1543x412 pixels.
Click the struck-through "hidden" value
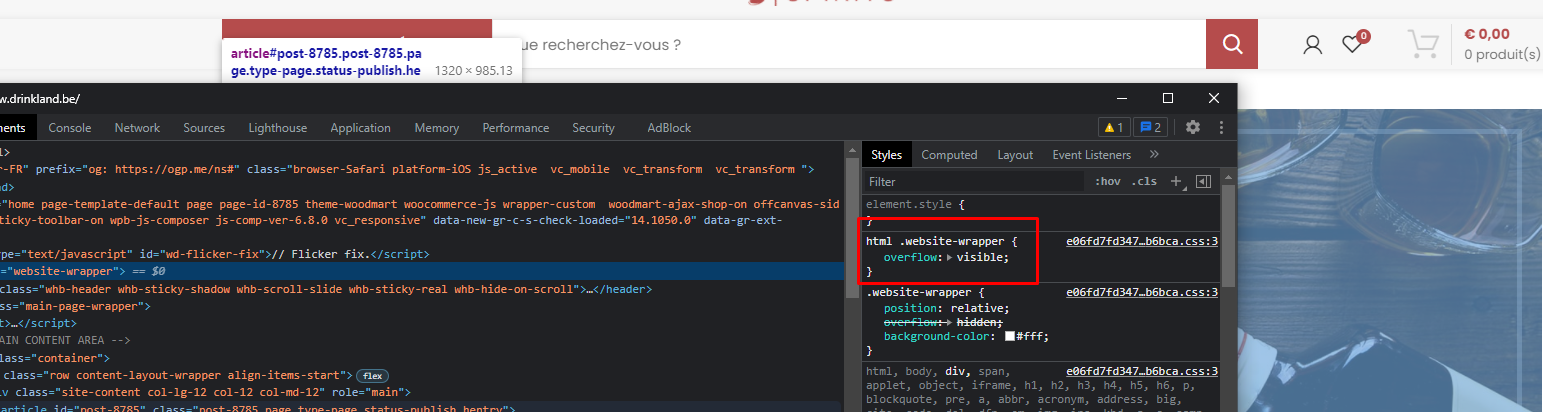(978, 323)
